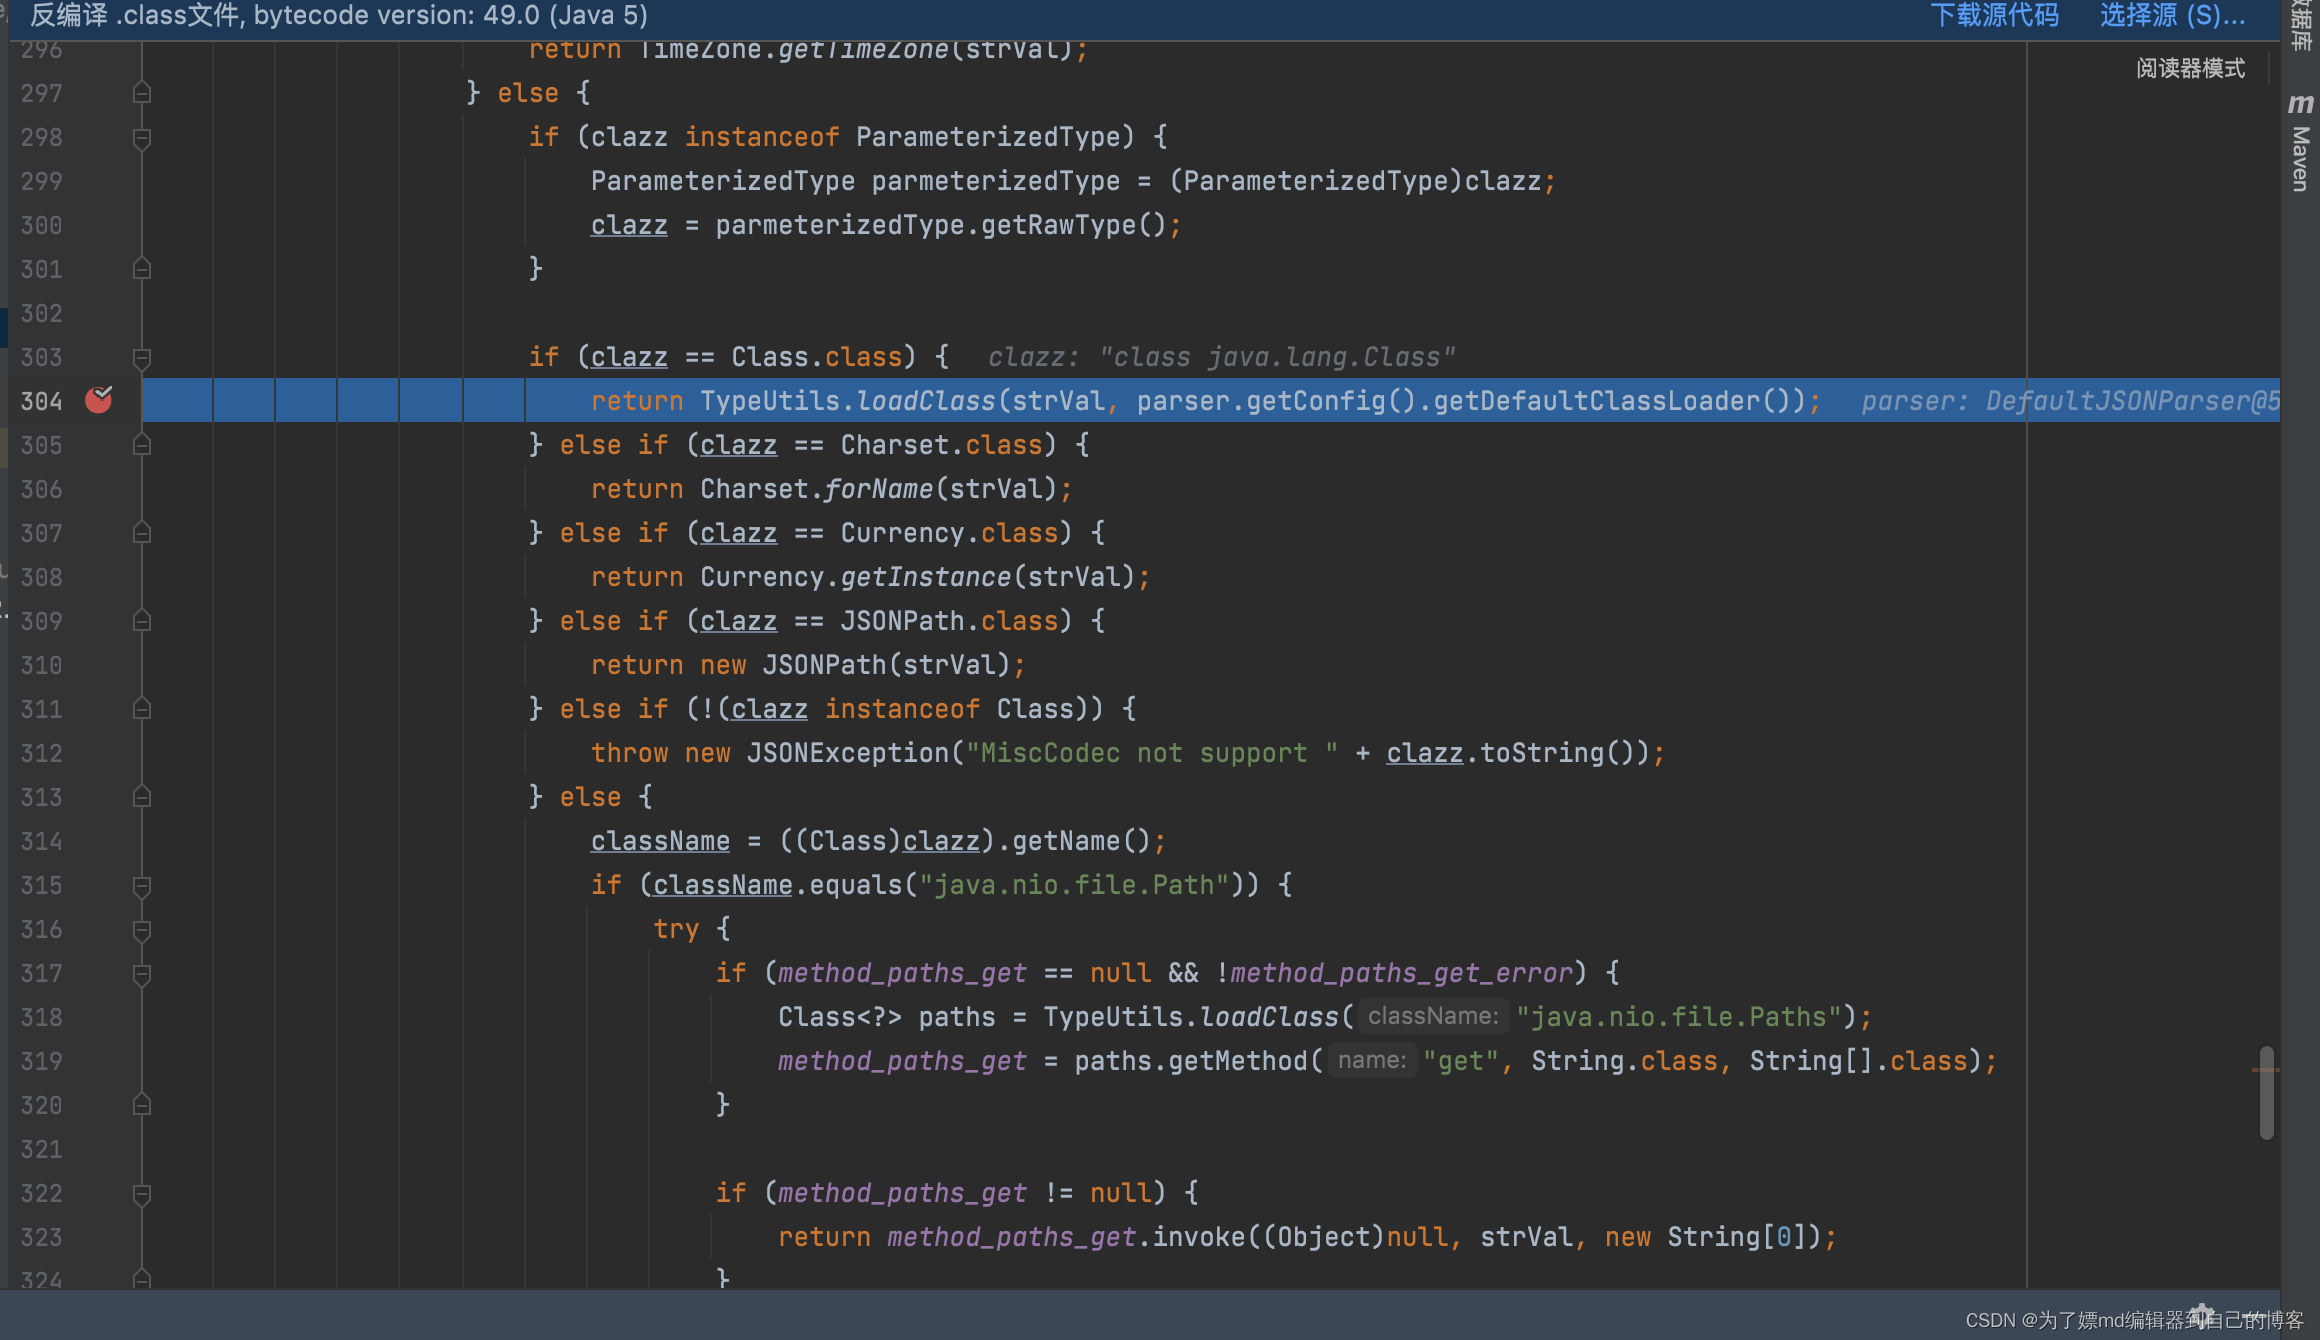Toggle 阅读器模式 reader mode
Screen dimensions: 2320x1340
coord(2190,68)
